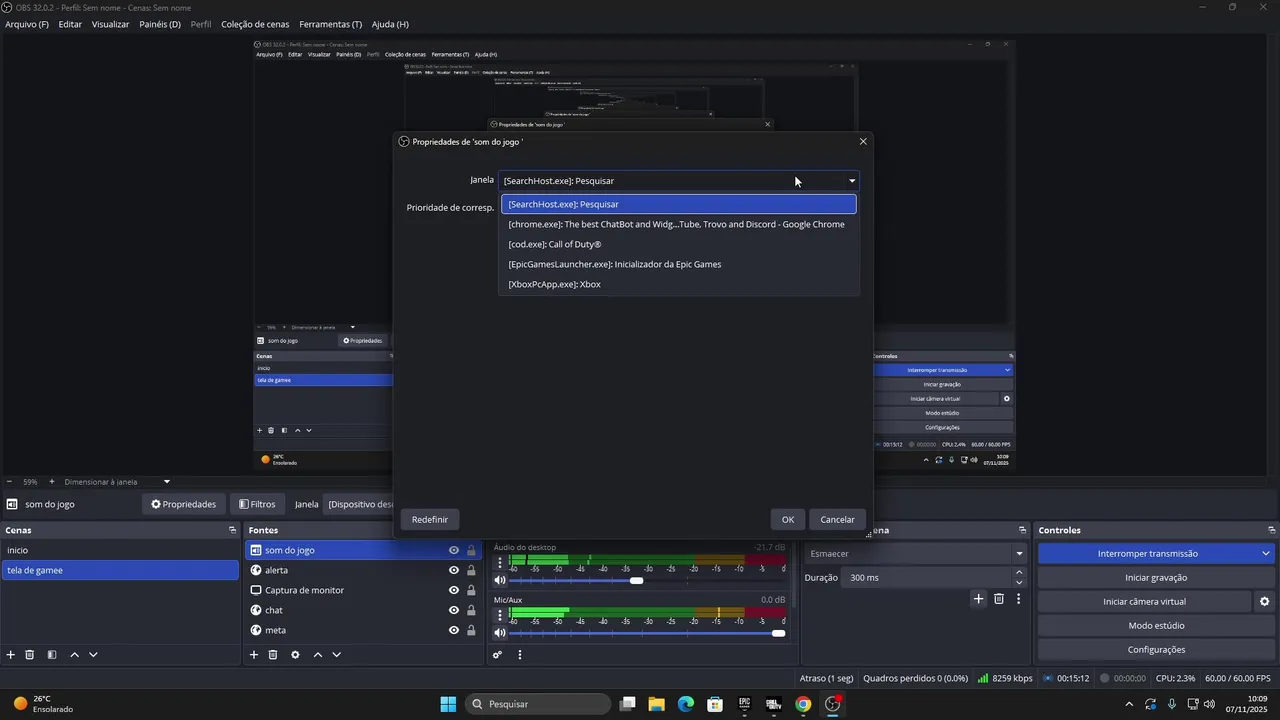
Task: Select the 'tela de gamee' scene
Action: click(x=120, y=570)
